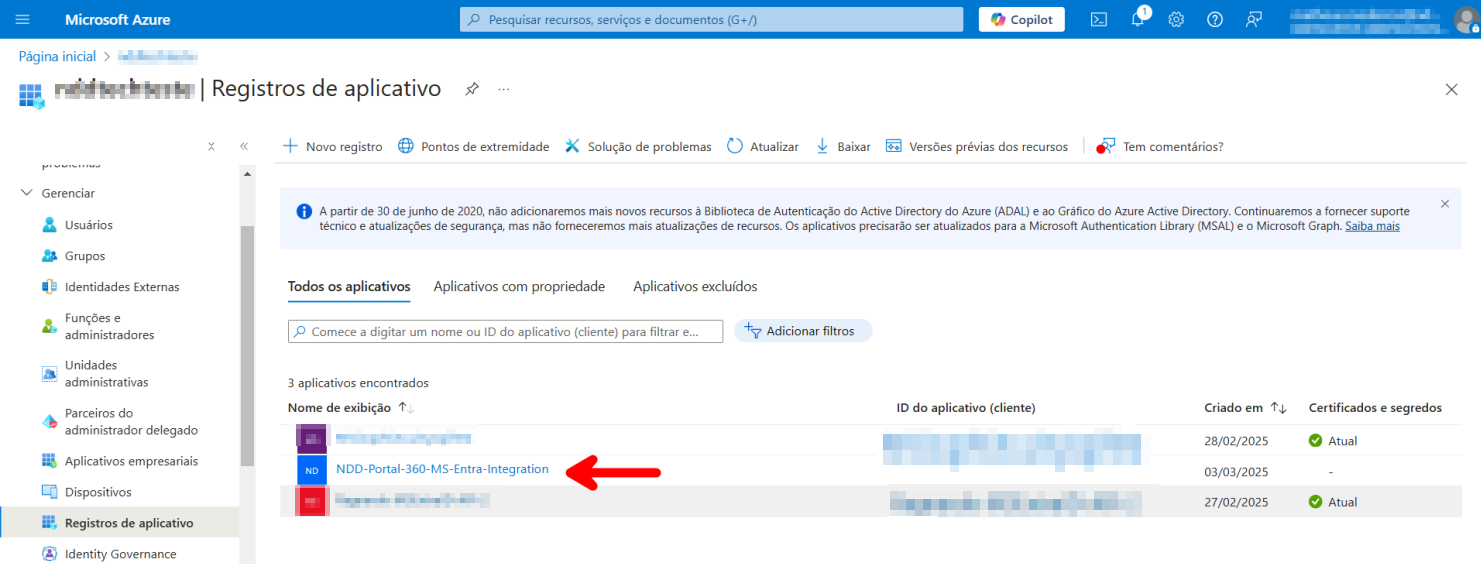Dismiss the ADAL information banner

point(1444,204)
